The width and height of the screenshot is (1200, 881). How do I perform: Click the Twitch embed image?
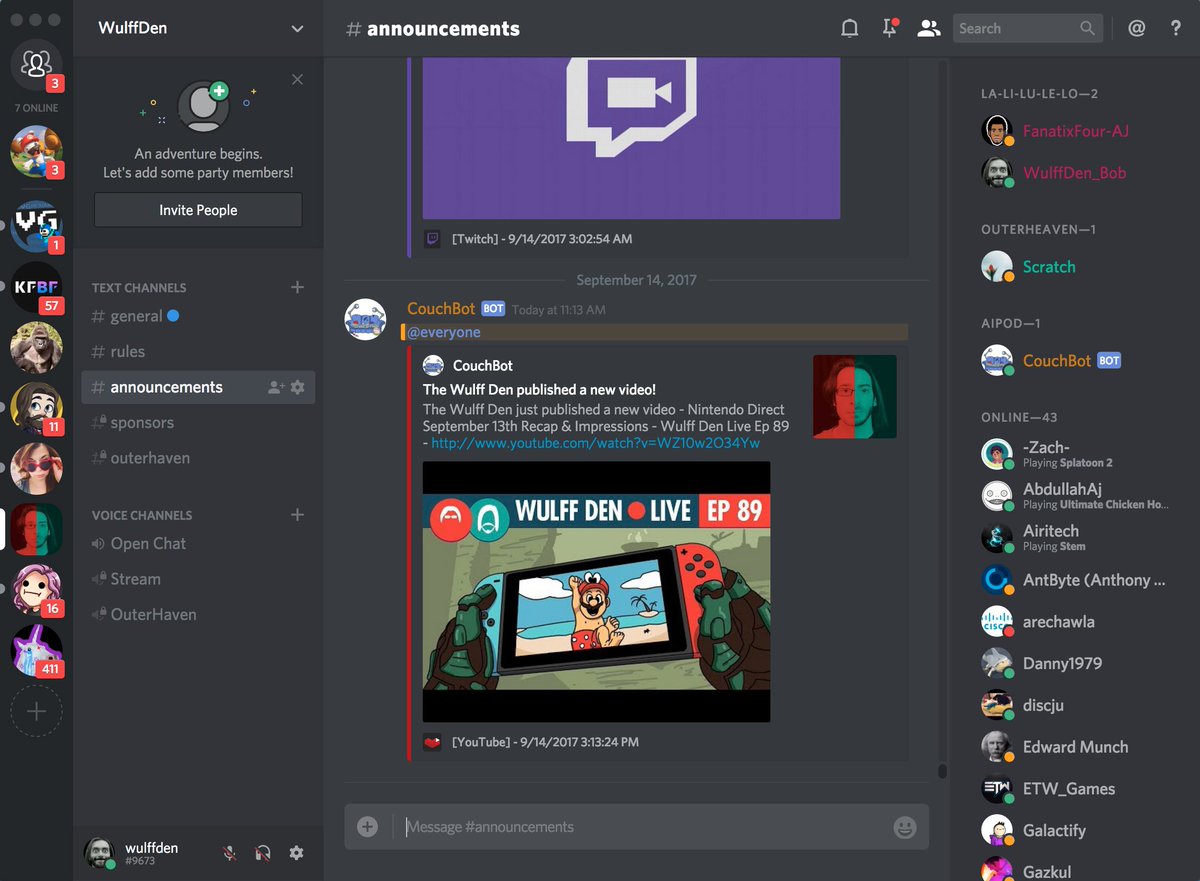[x=631, y=139]
